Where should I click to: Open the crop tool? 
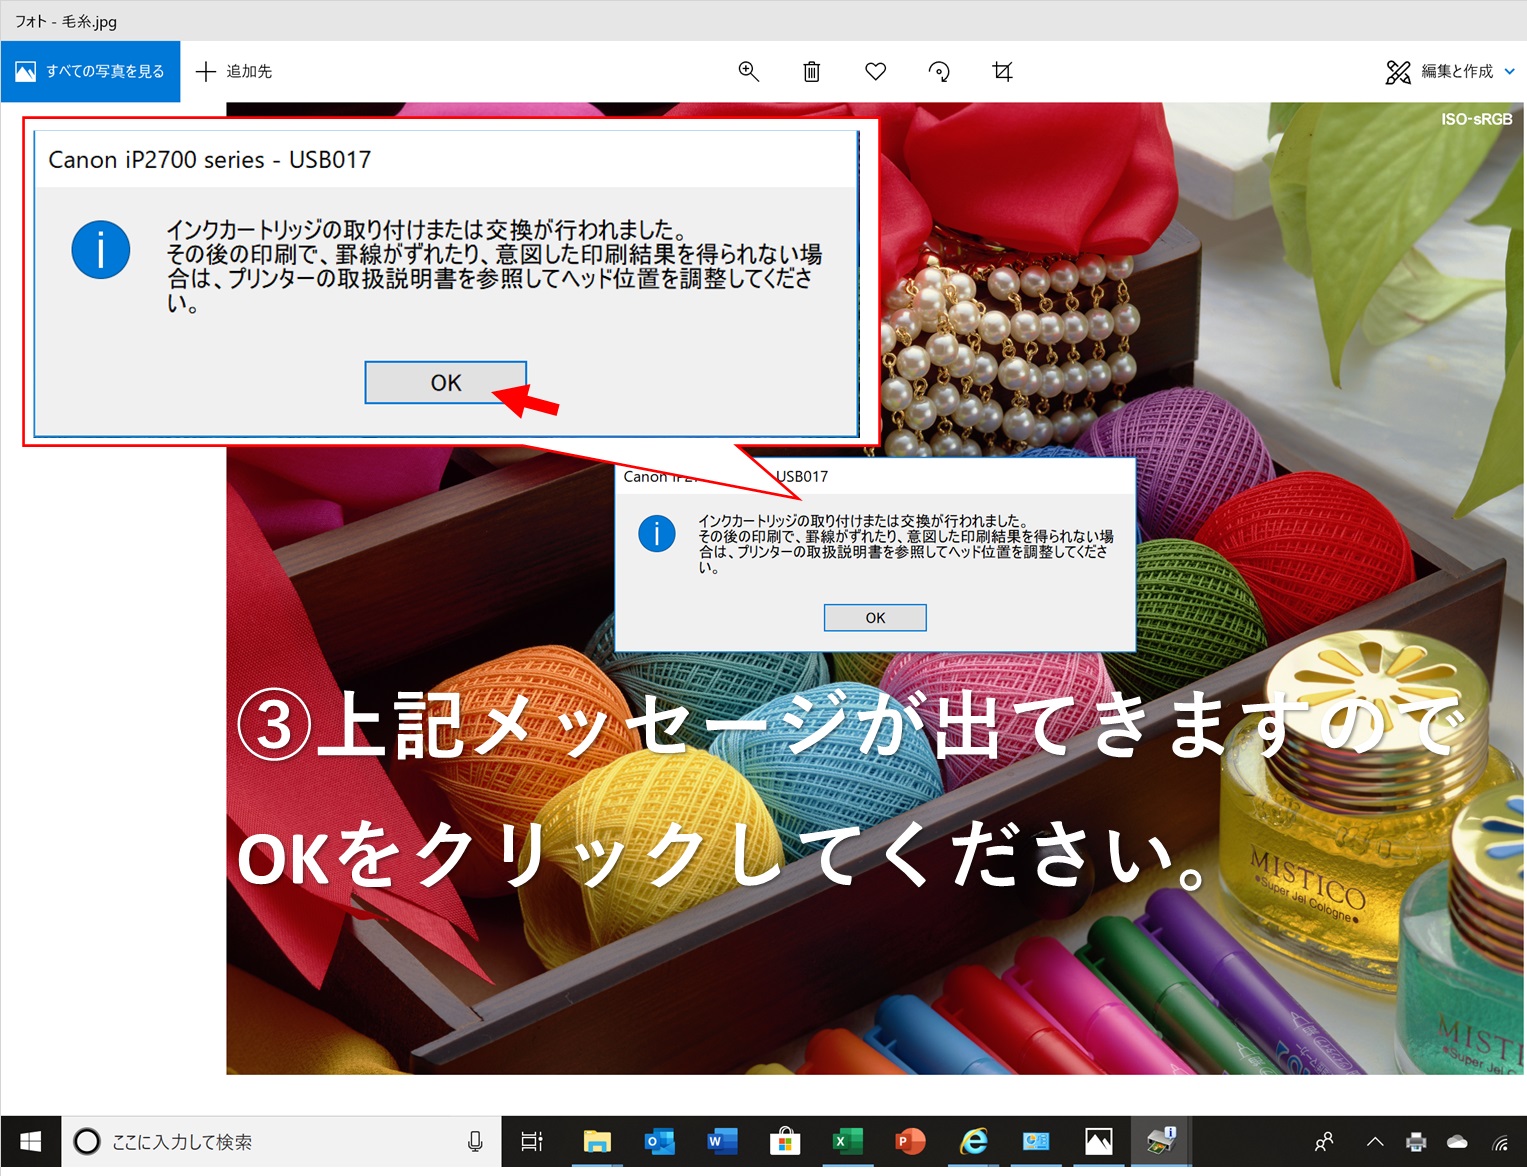coord(1002,71)
